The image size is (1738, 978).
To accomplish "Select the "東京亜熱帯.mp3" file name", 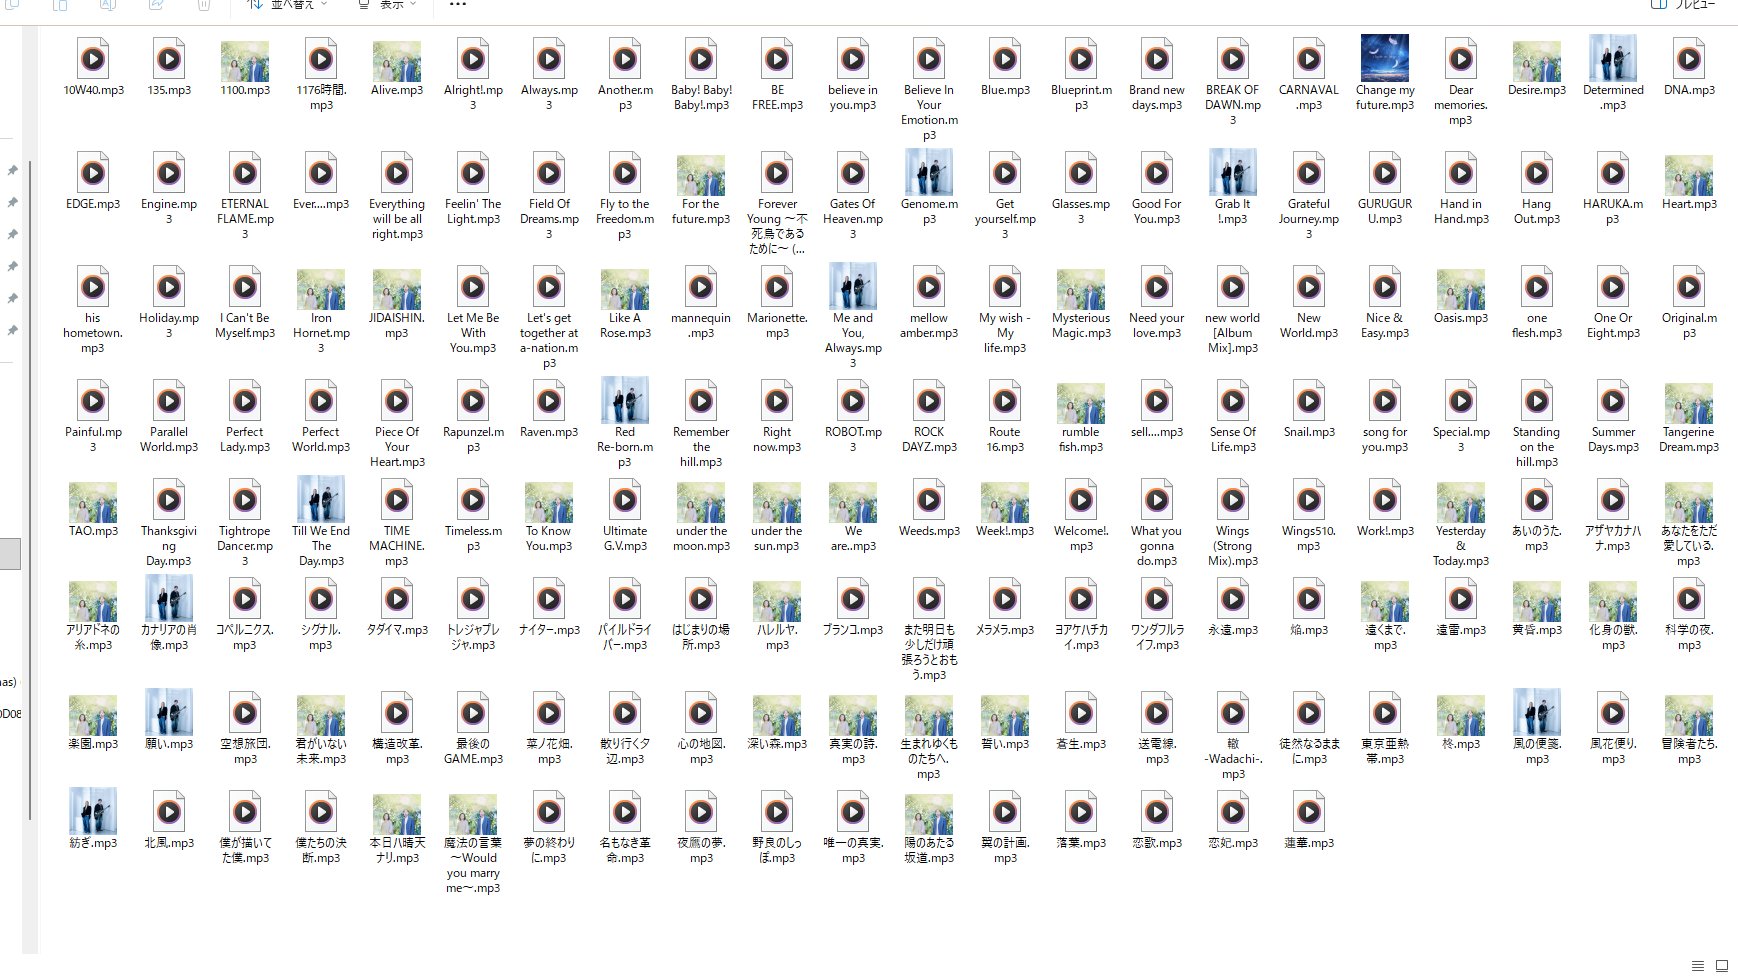I will [1385, 752].
